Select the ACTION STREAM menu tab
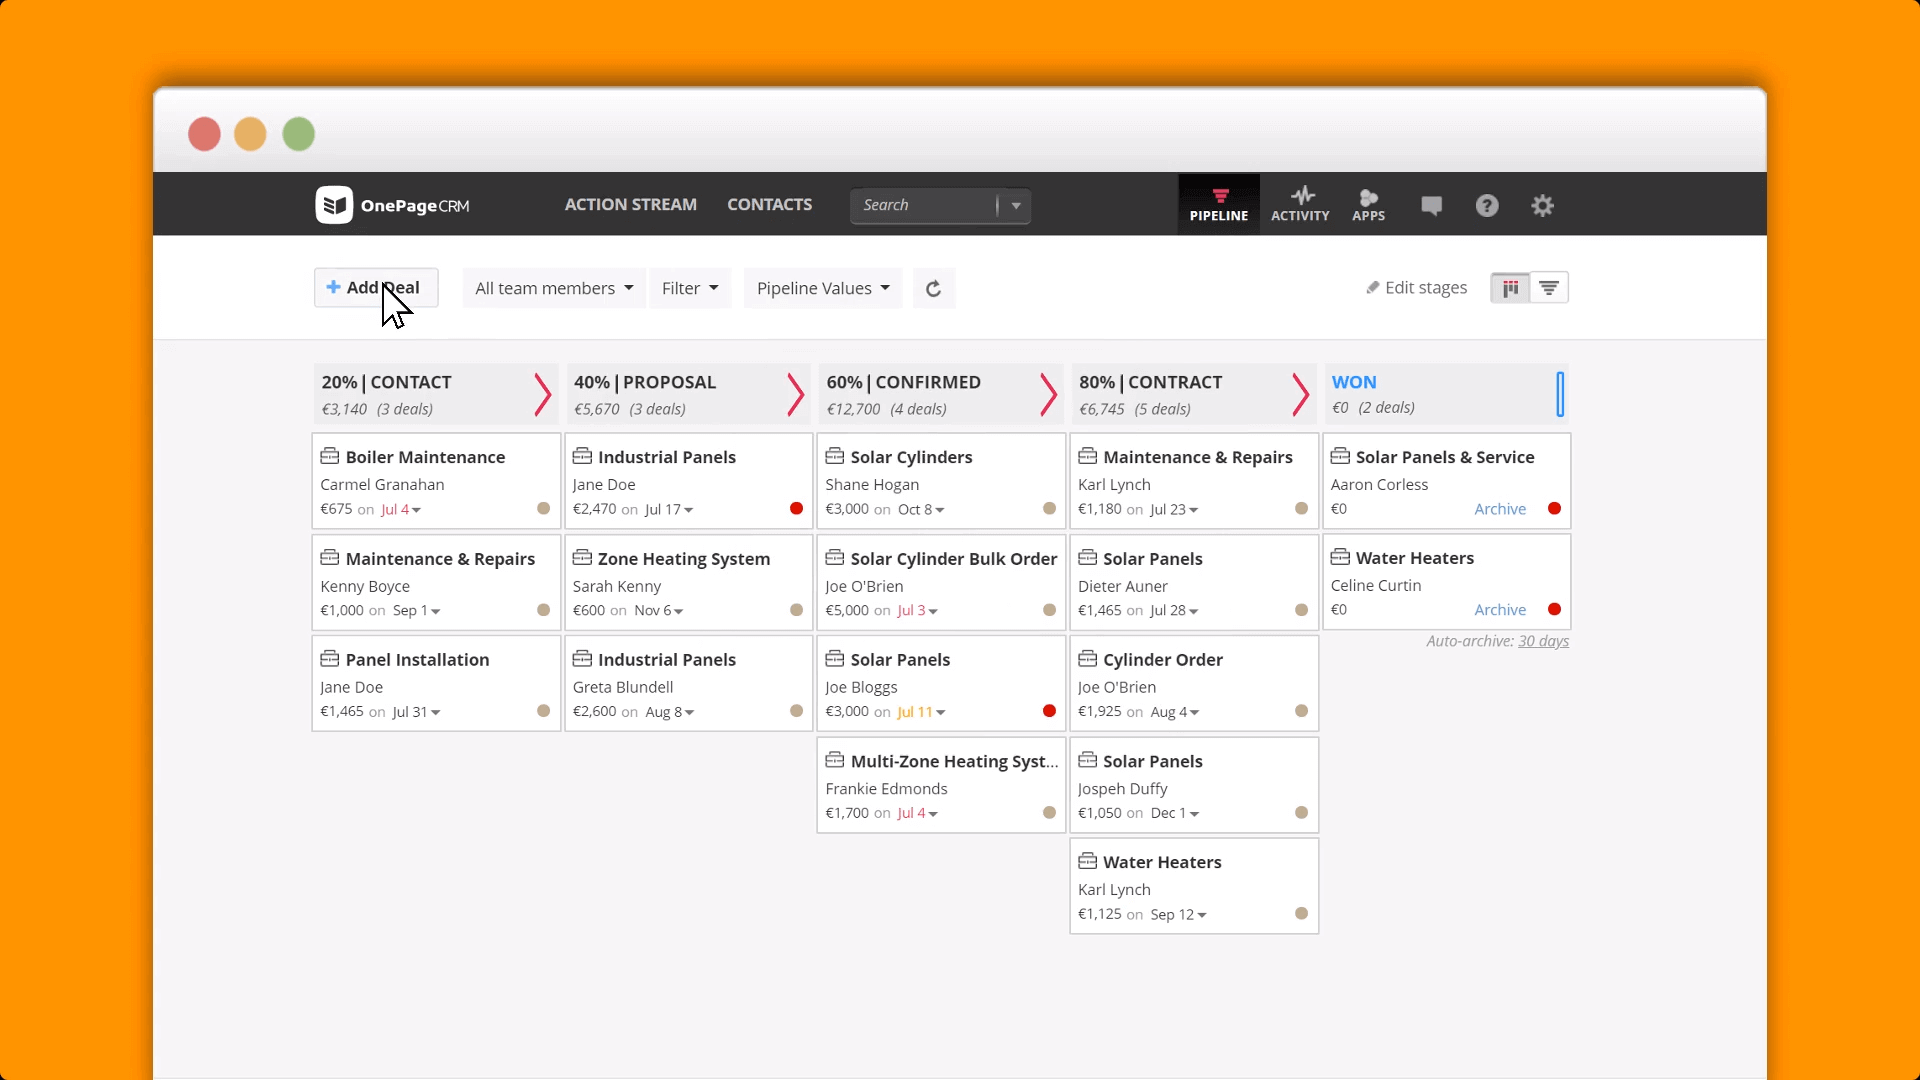Screen dimensions: 1920x1080 click(630, 204)
